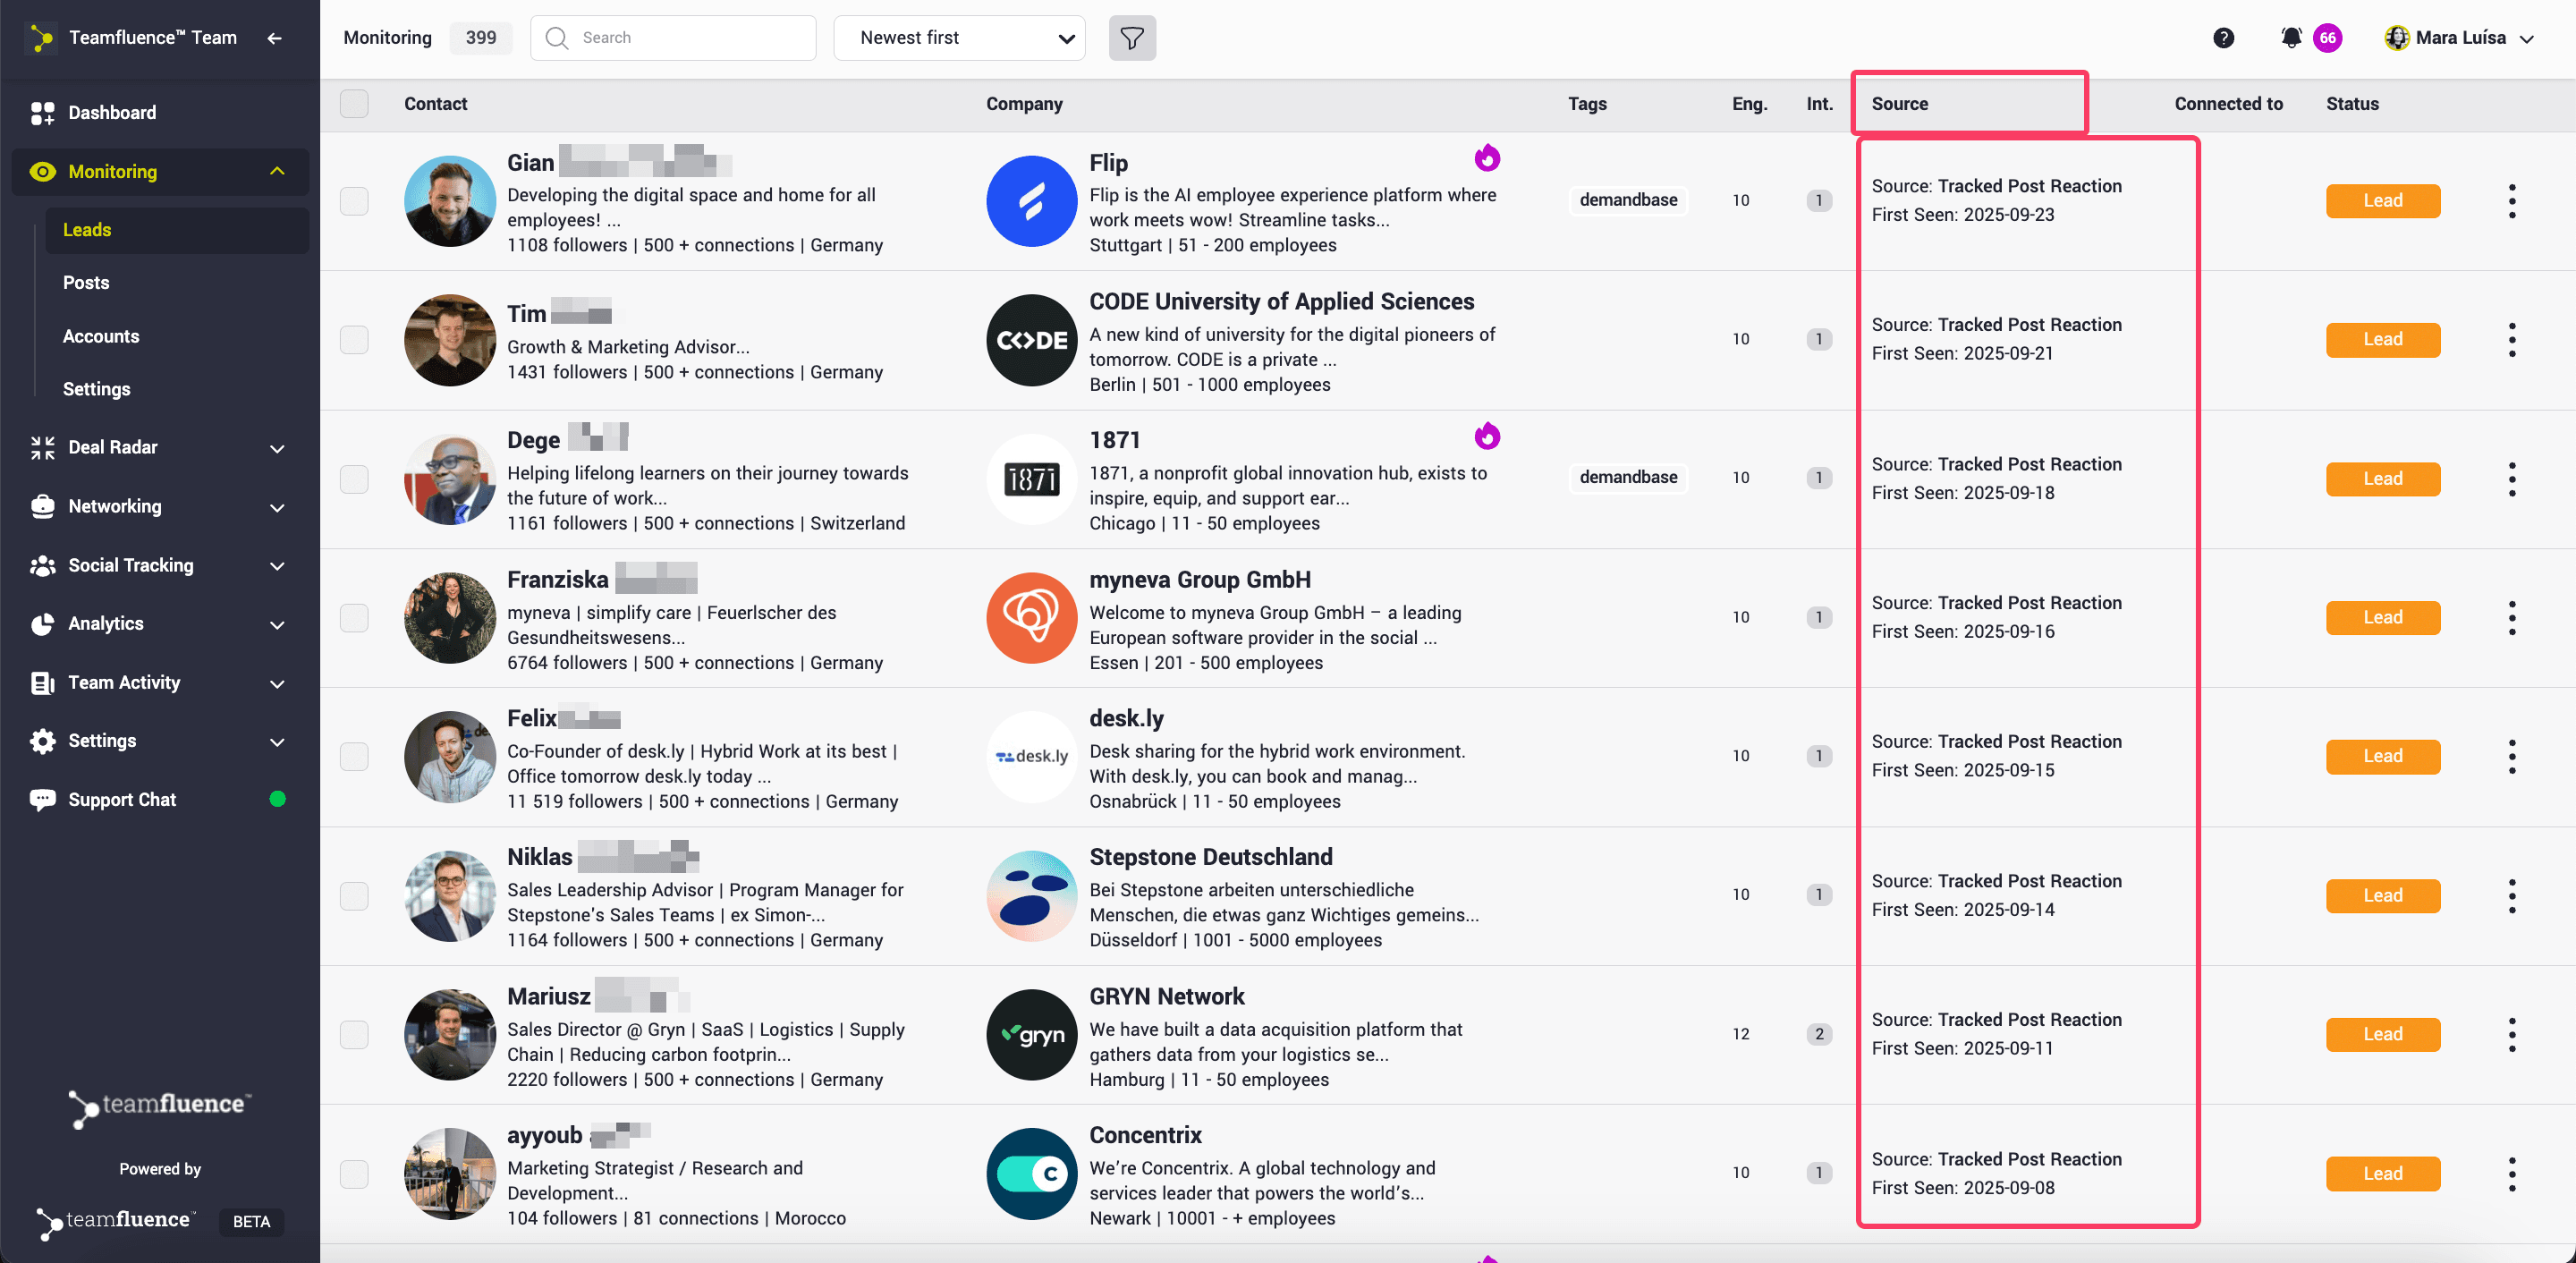Select all contacts with header checkbox
Image resolution: width=2576 pixels, height=1263 pixels.
[x=354, y=104]
